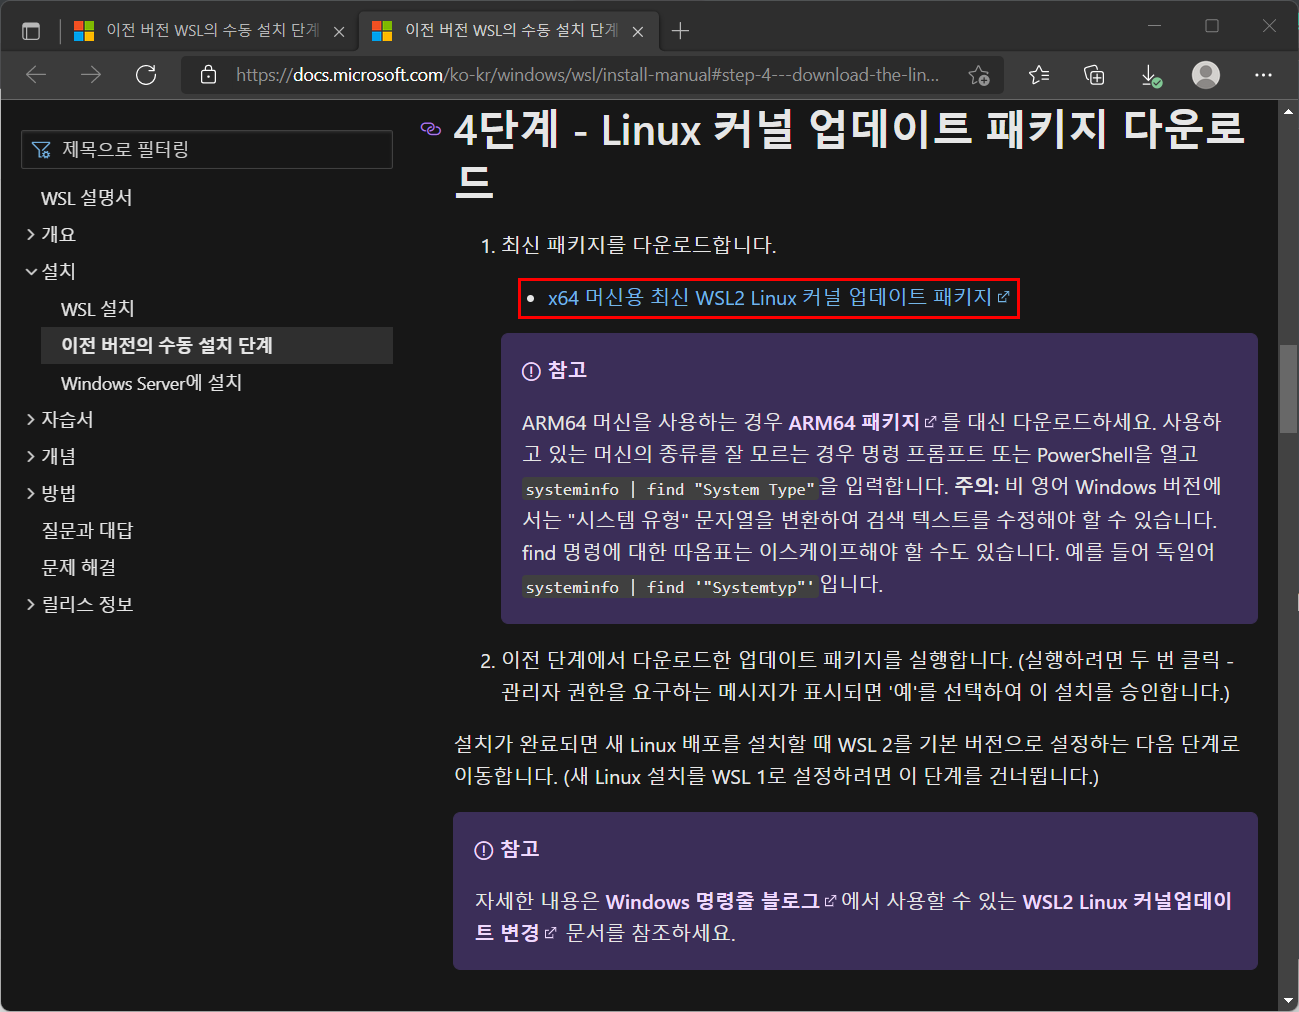Viewport: 1299px width, 1012px height.
Task: Expand the 자습서 section
Action: point(60,419)
